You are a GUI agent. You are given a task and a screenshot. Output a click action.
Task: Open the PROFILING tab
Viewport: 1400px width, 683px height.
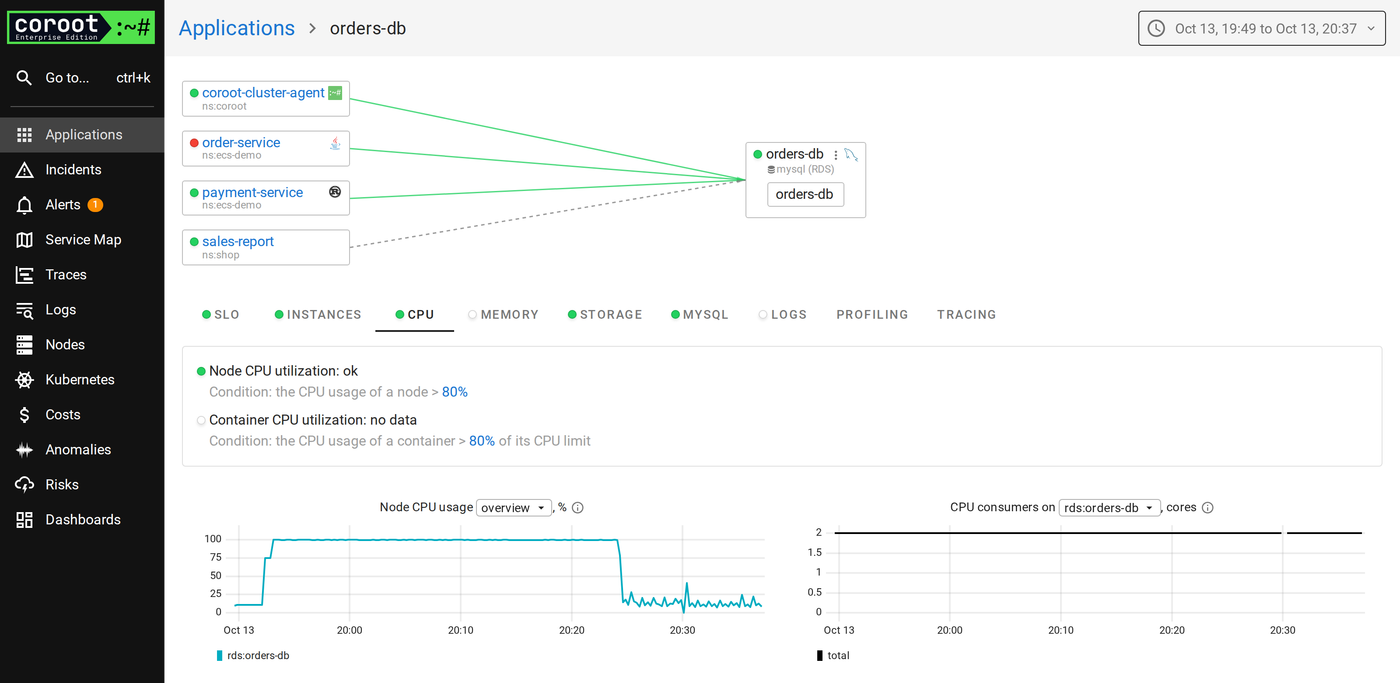coord(872,314)
